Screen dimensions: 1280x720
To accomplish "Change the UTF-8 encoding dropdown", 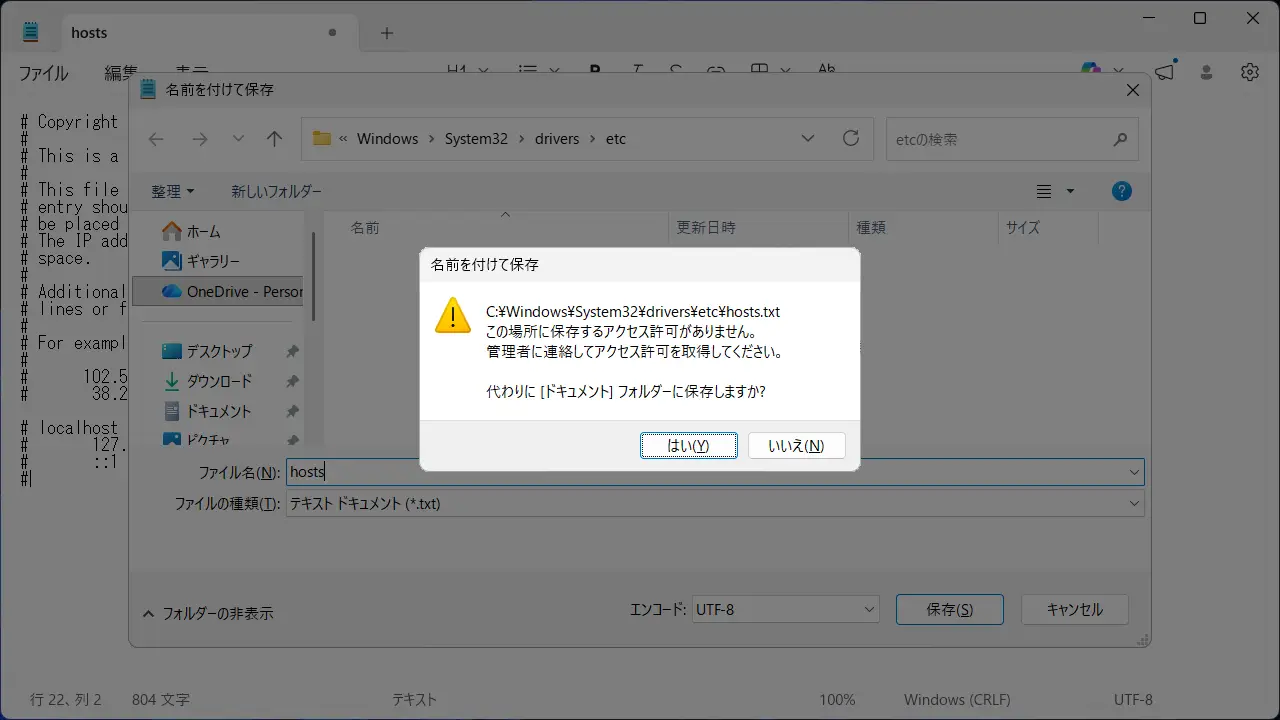I will click(785, 609).
